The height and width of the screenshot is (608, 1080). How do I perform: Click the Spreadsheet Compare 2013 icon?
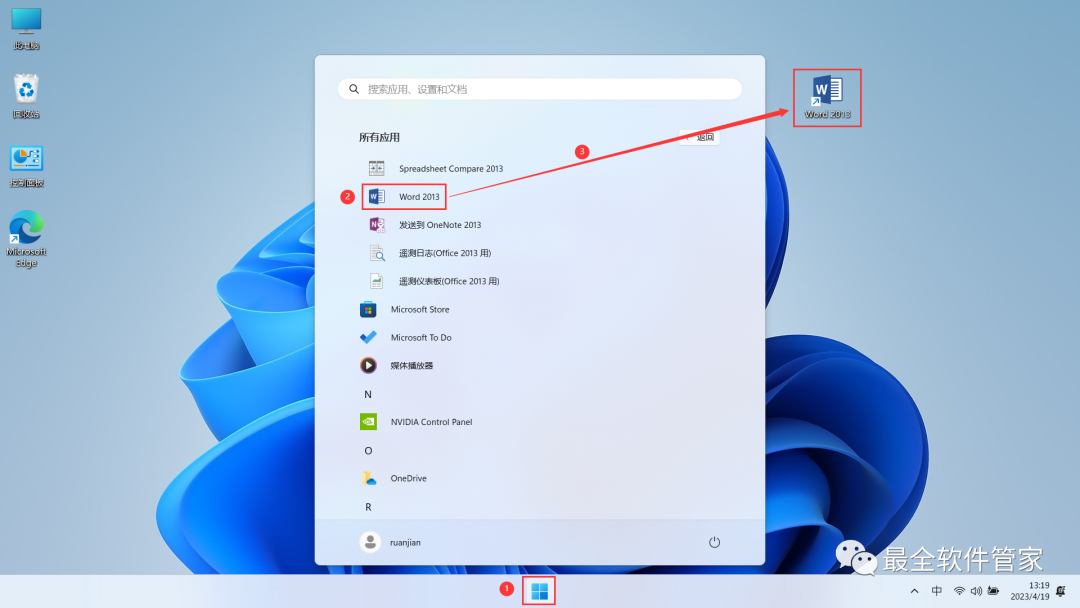coord(376,168)
